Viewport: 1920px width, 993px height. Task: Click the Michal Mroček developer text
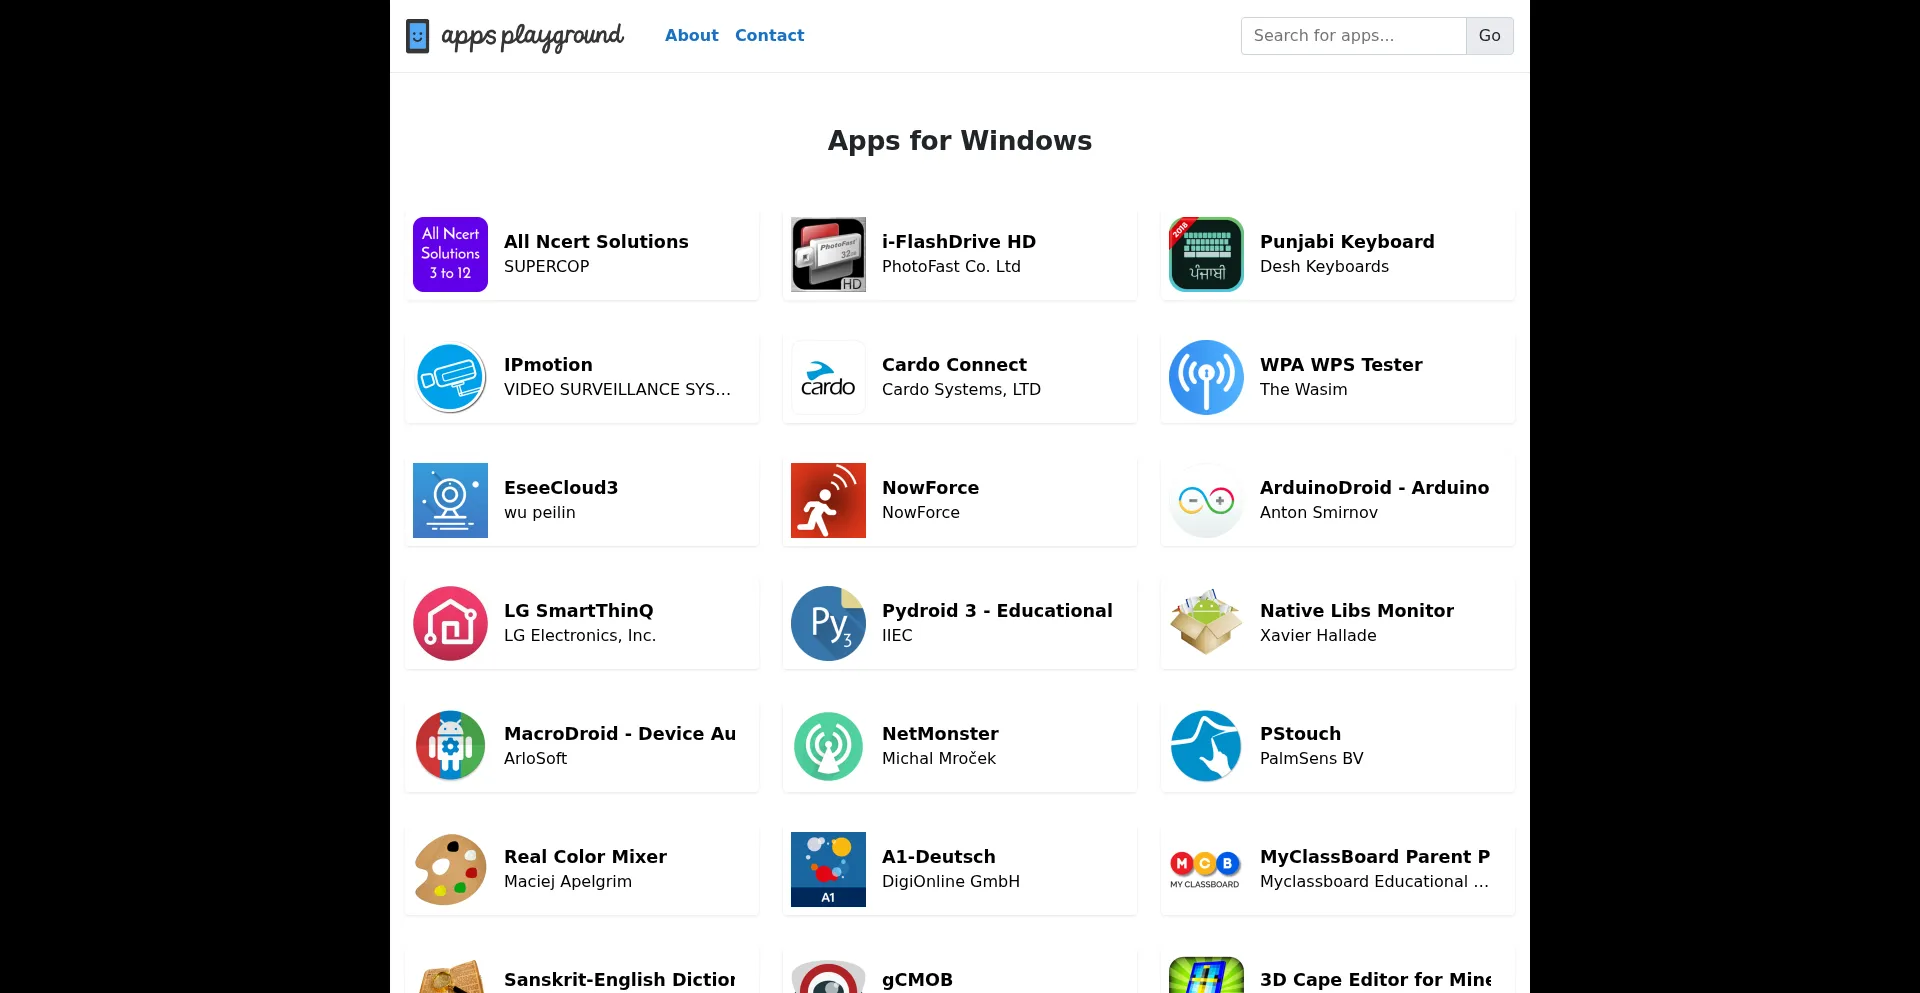(939, 759)
